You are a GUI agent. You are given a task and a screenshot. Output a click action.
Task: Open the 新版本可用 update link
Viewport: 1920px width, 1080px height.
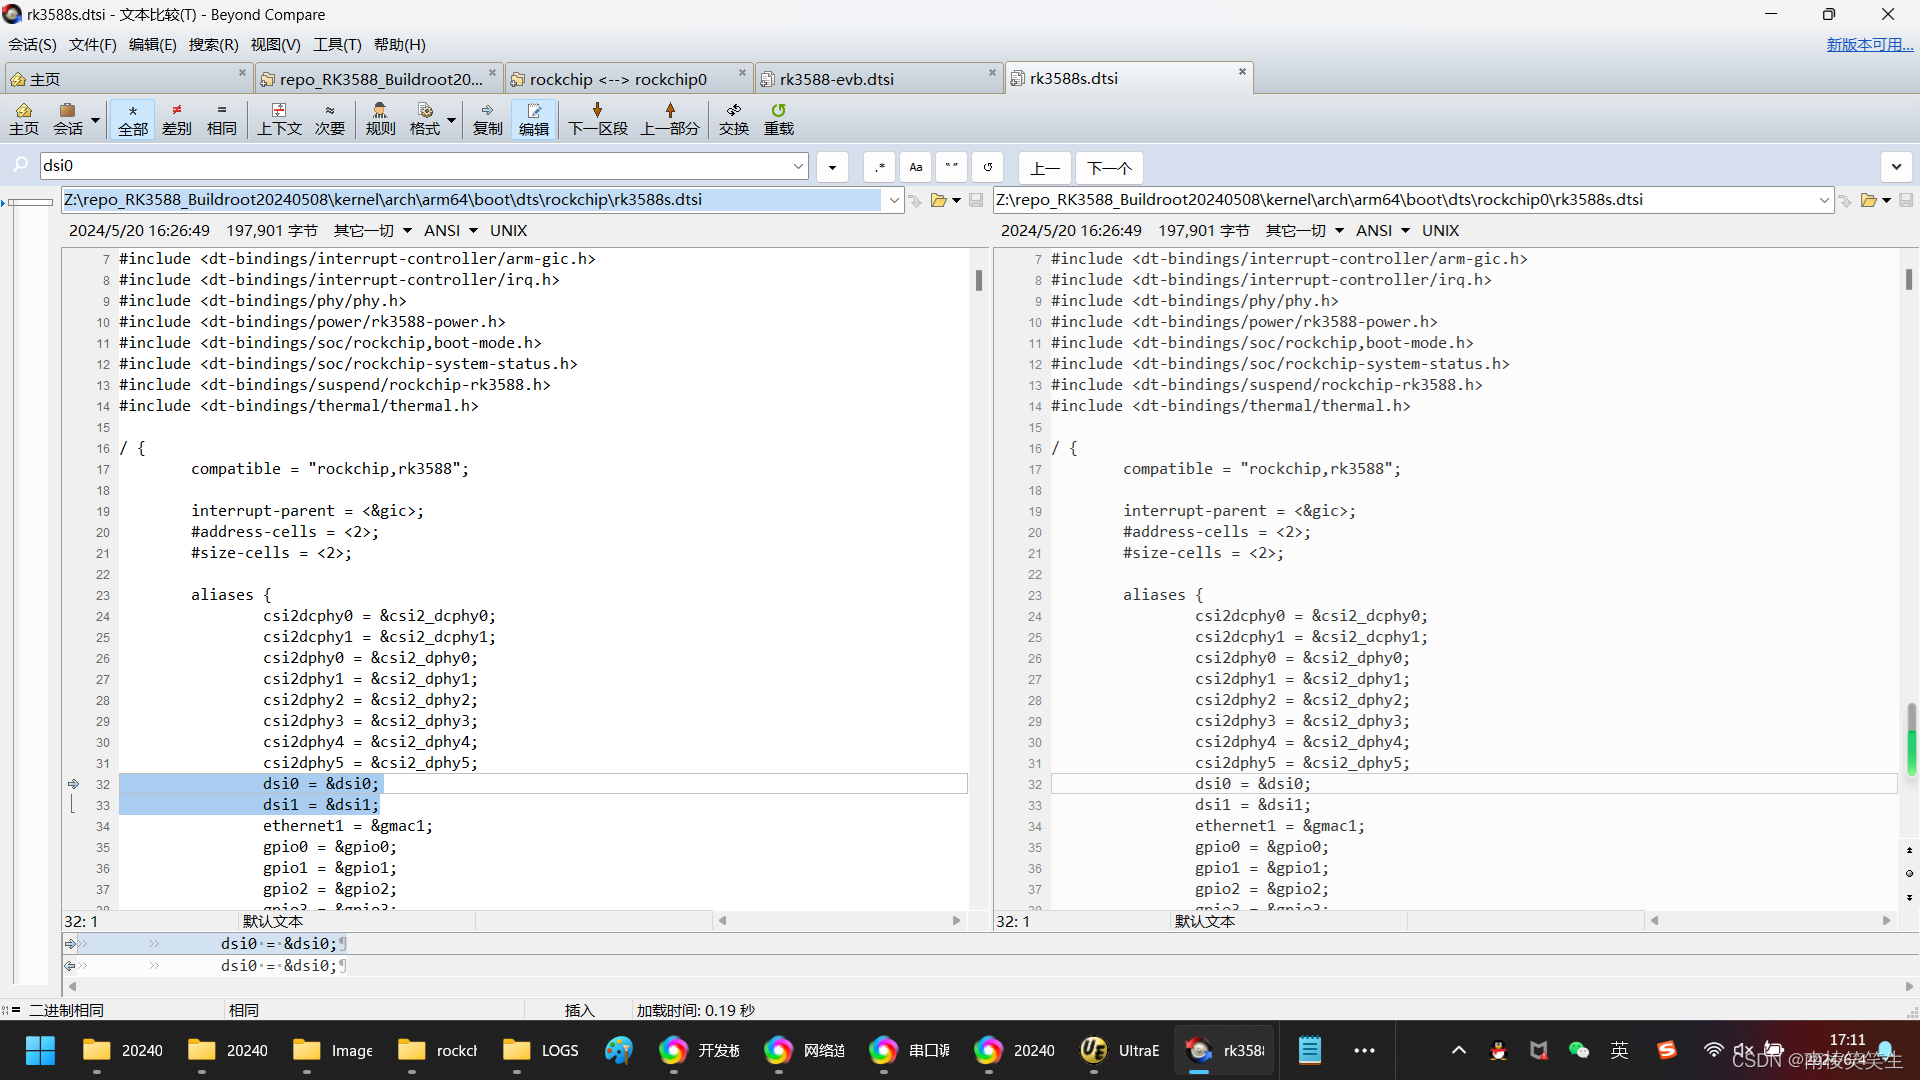tap(1869, 45)
